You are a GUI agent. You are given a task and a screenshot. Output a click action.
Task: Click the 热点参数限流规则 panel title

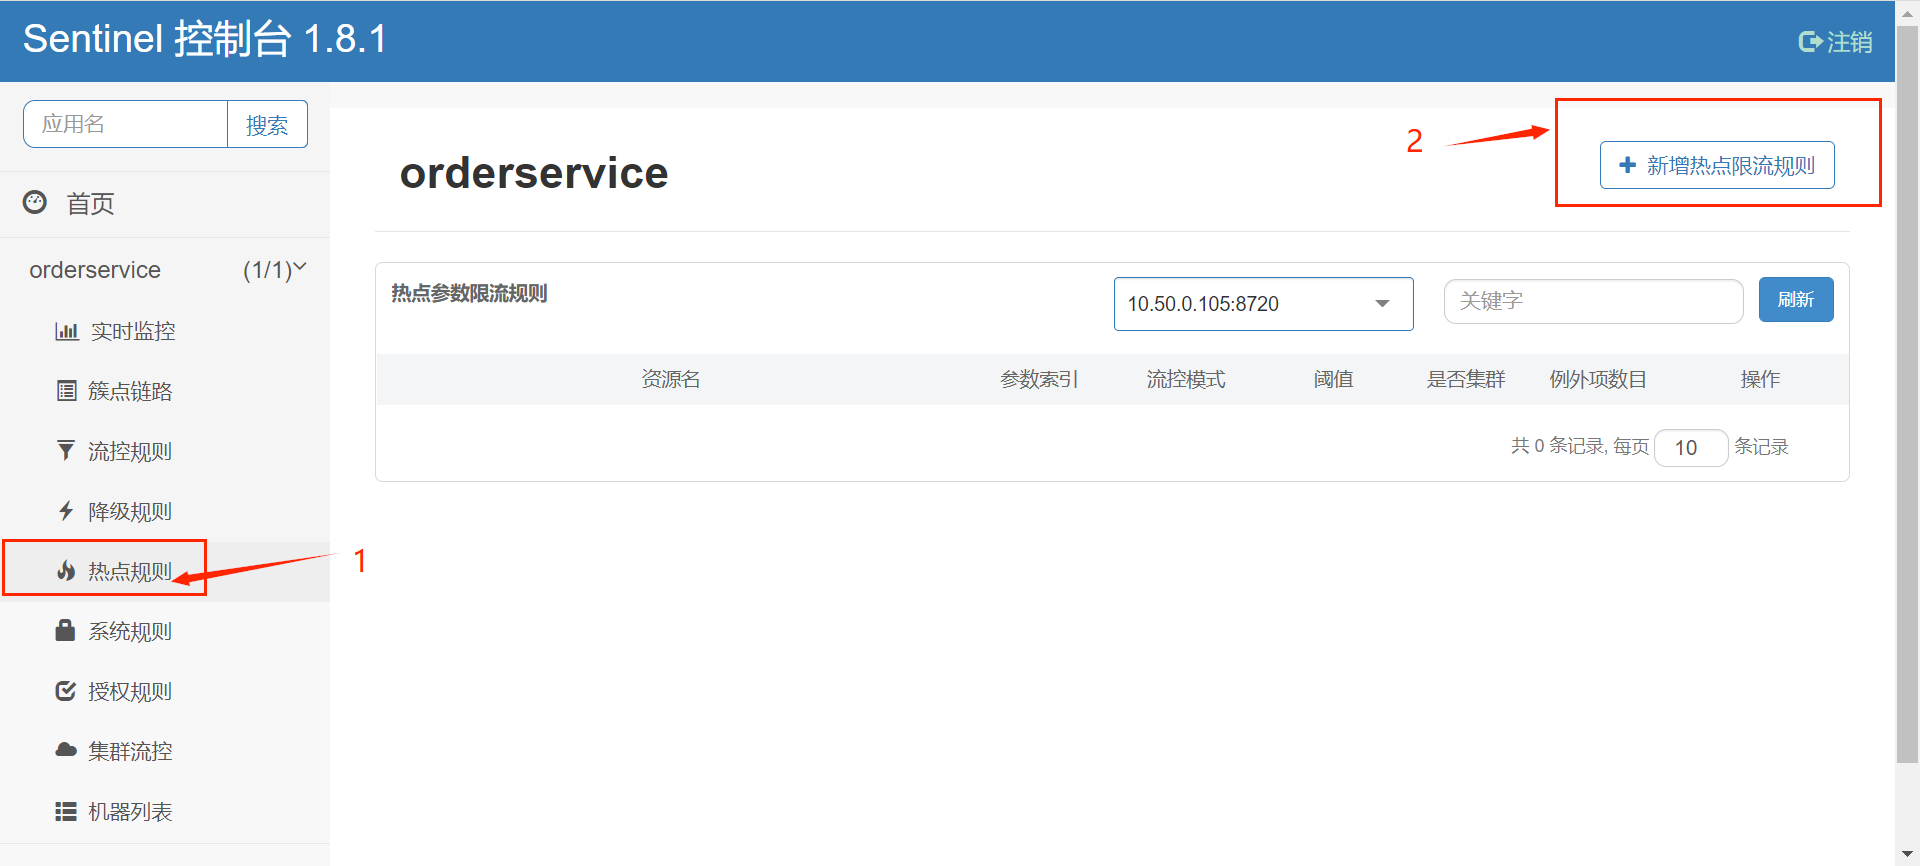[469, 293]
